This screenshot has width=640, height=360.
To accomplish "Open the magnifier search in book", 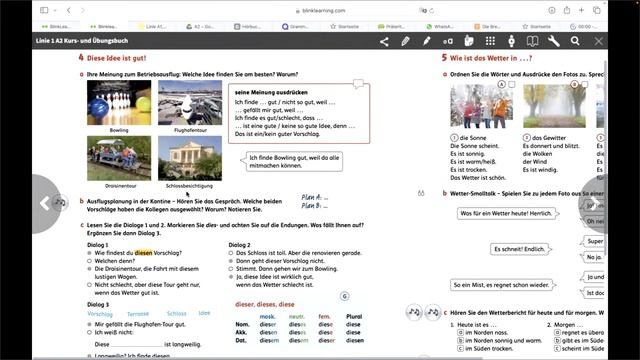I will [575, 41].
